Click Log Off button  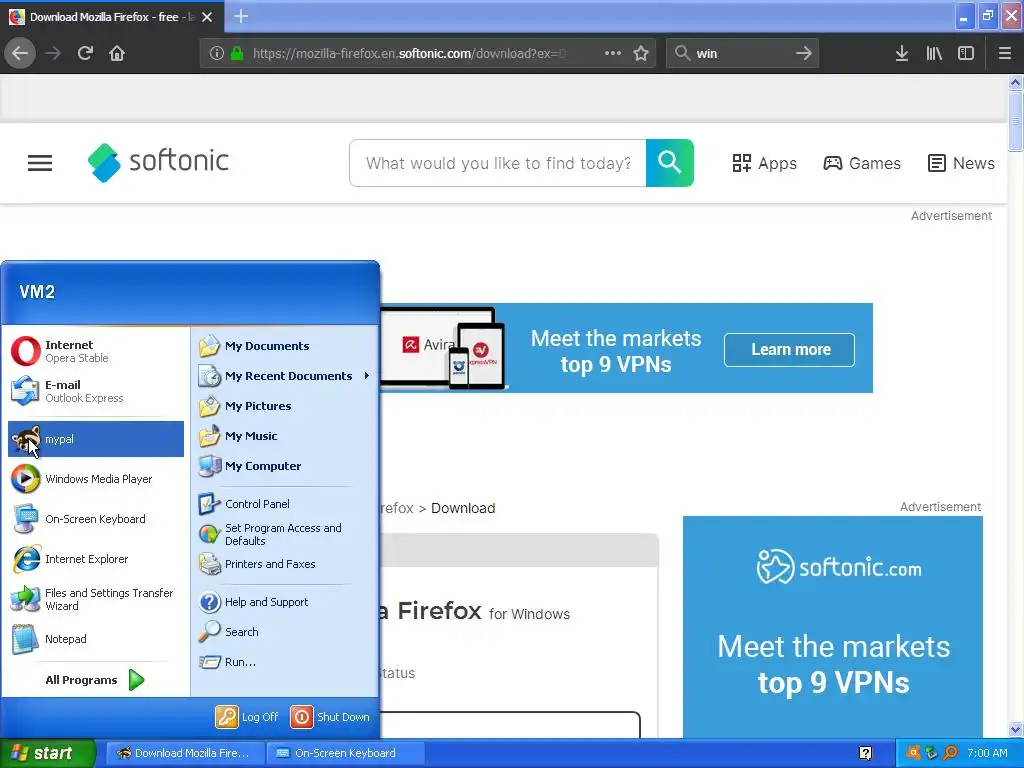(247, 716)
